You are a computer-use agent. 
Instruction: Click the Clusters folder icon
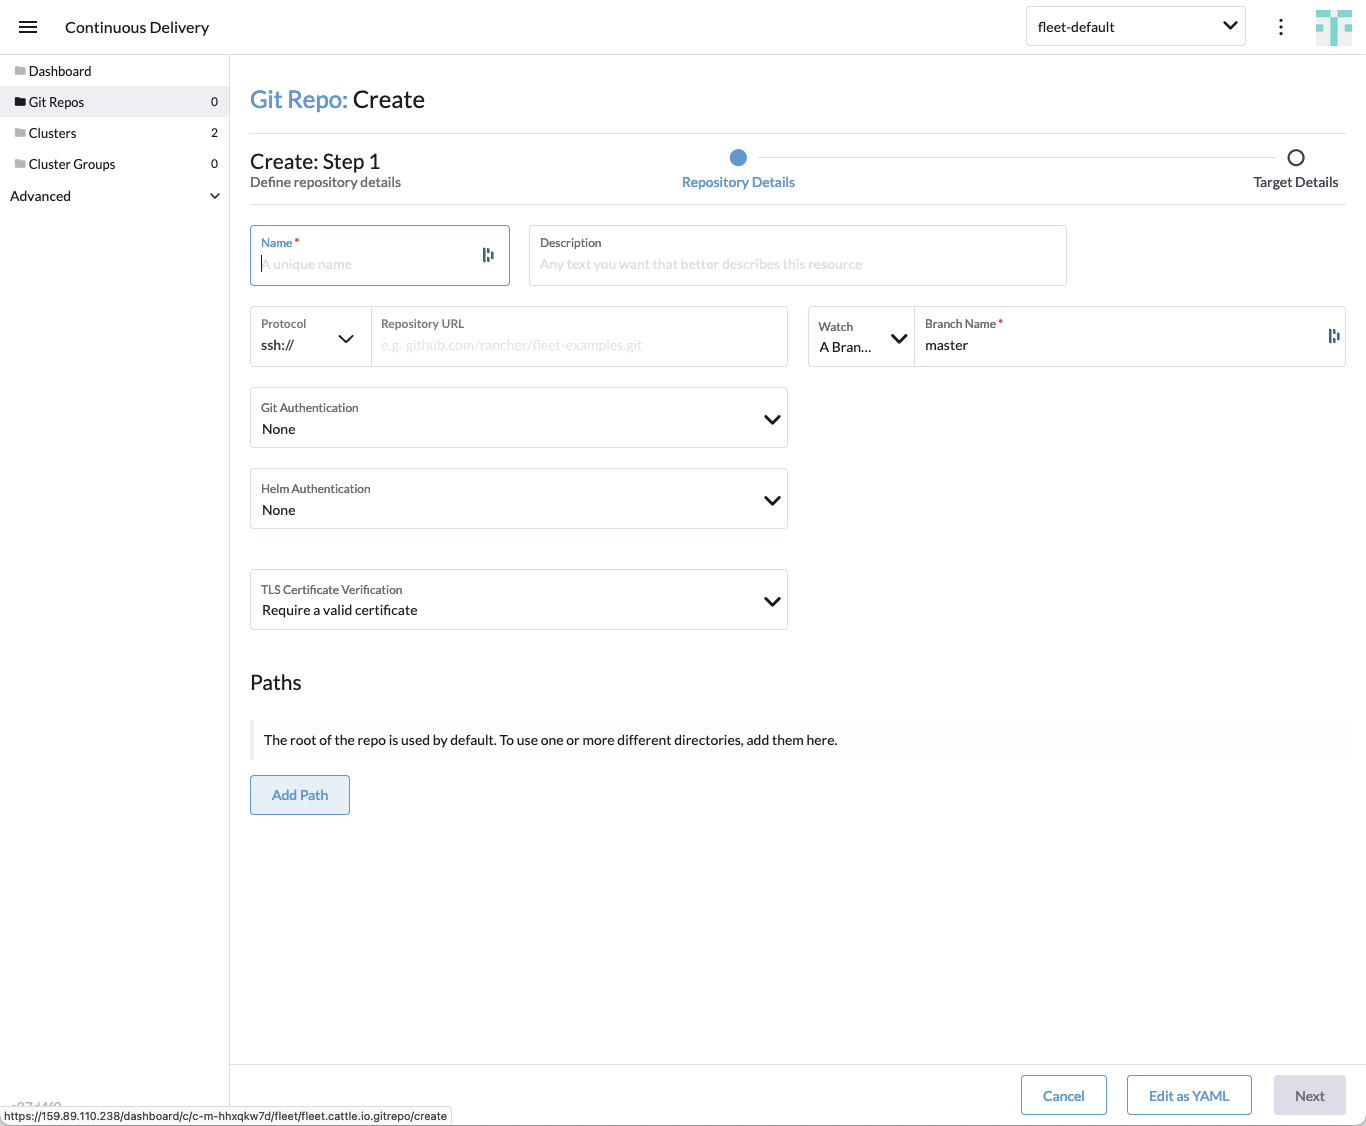tap(20, 133)
